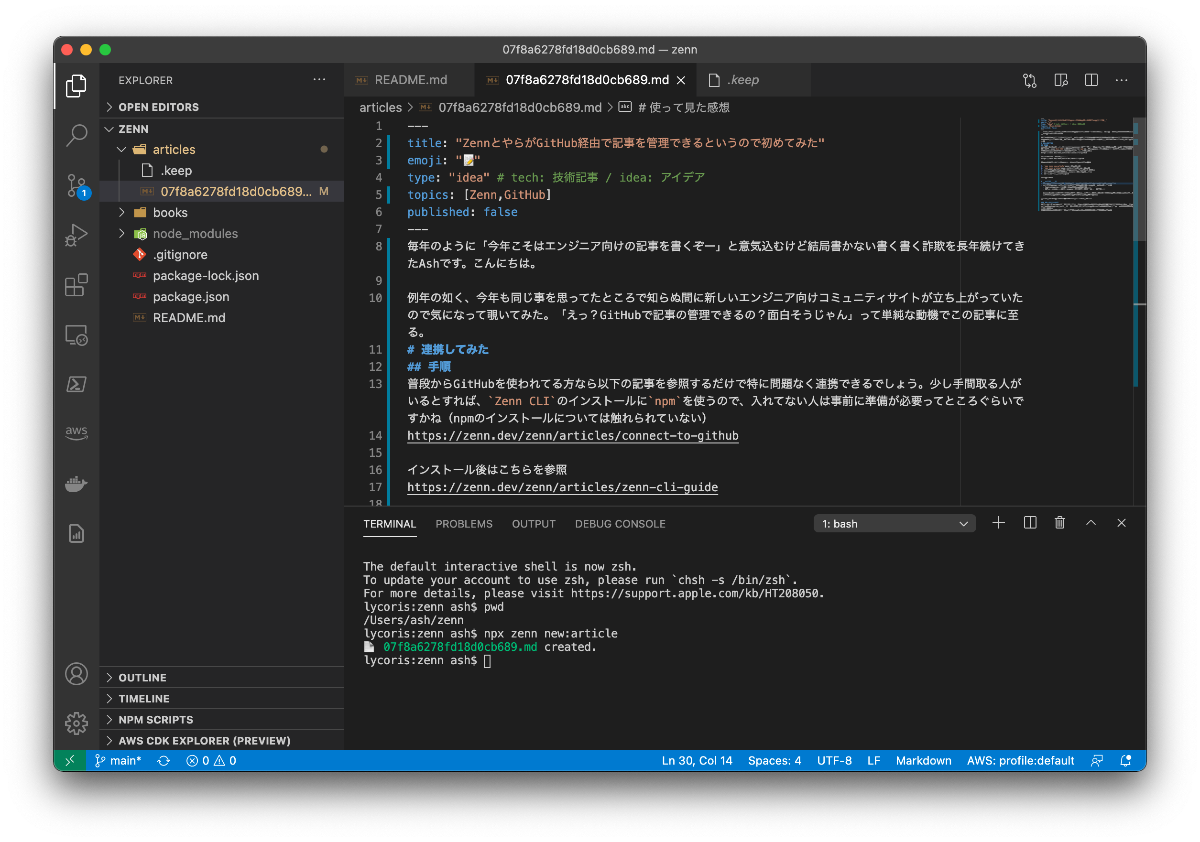Screen dimensions: 1200x842
Task: Expand the books folder
Action: click(x=170, y=212)
